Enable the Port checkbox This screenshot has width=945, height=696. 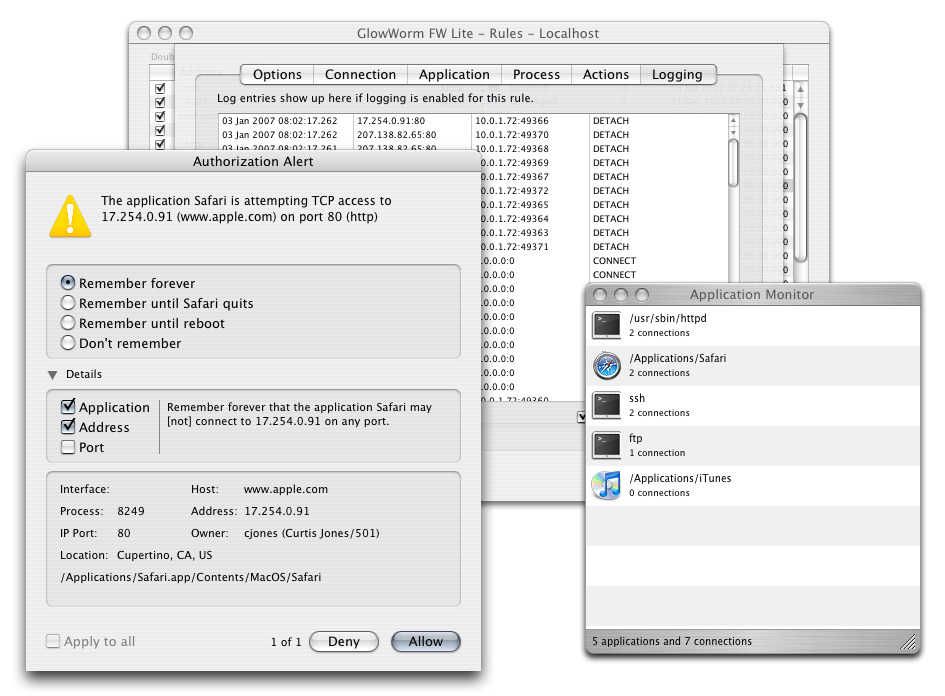pos(68,447)
